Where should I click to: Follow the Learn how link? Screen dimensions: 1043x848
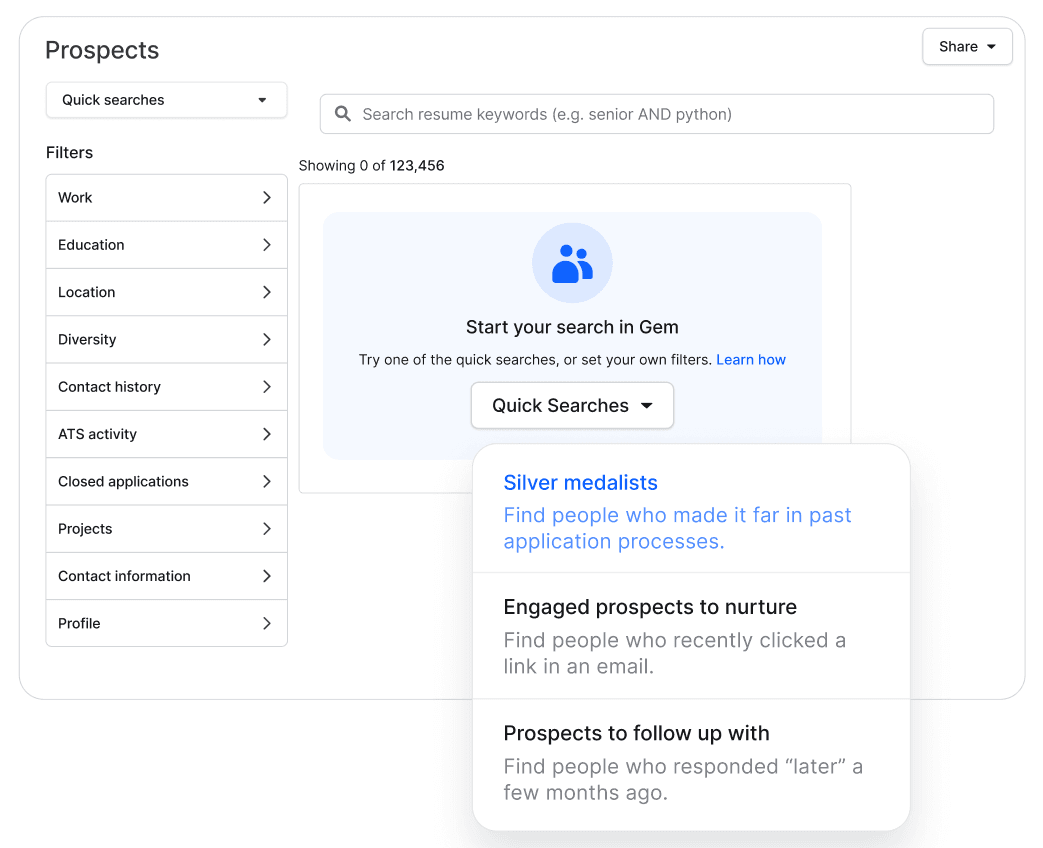click(x=751, y=360)
